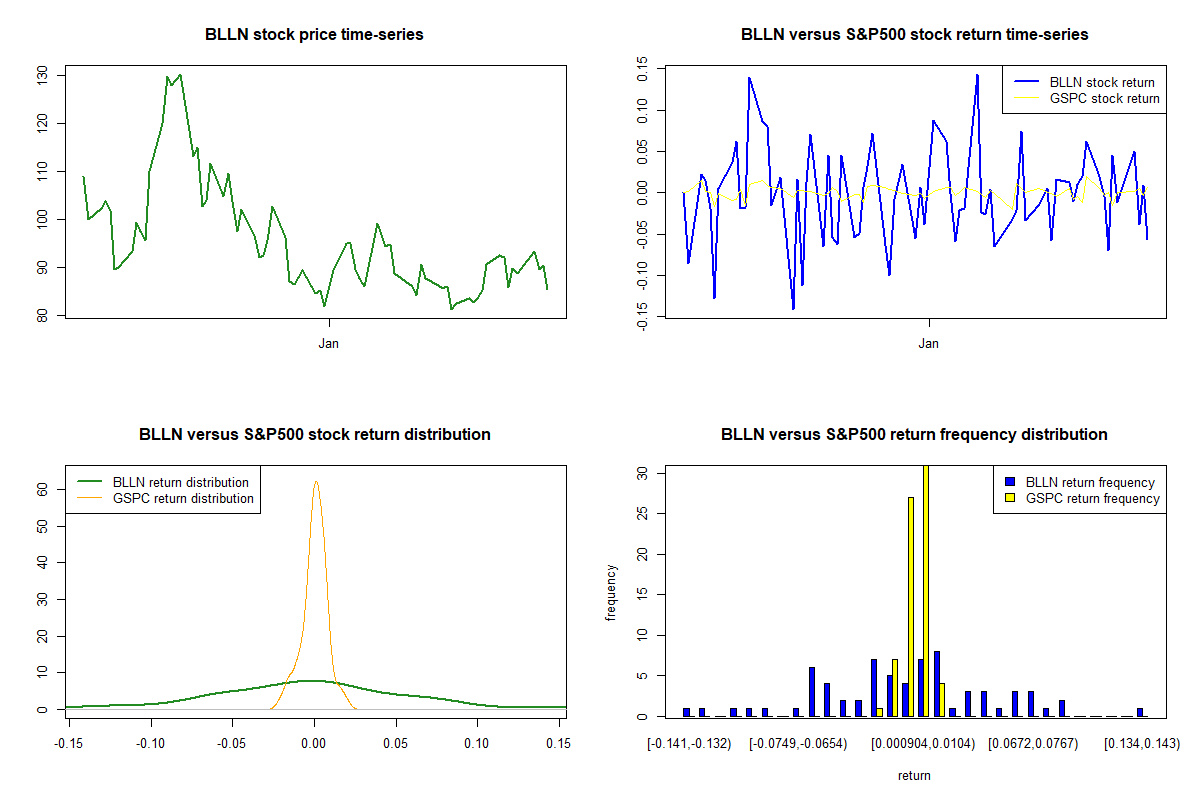Image resolution: width=1200 pixels, height=800 pixels.
Task: Click the 'Jan' label under the stock return chart
Action: coord(929,344)
